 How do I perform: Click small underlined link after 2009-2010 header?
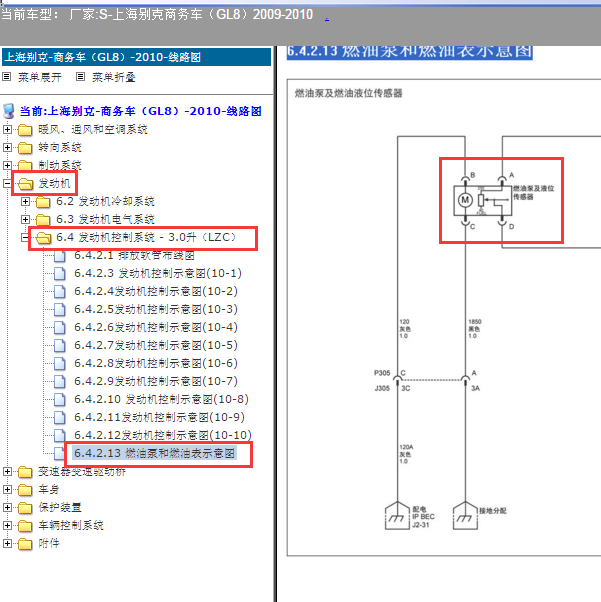pyautogui.click(x=327, y=18)
